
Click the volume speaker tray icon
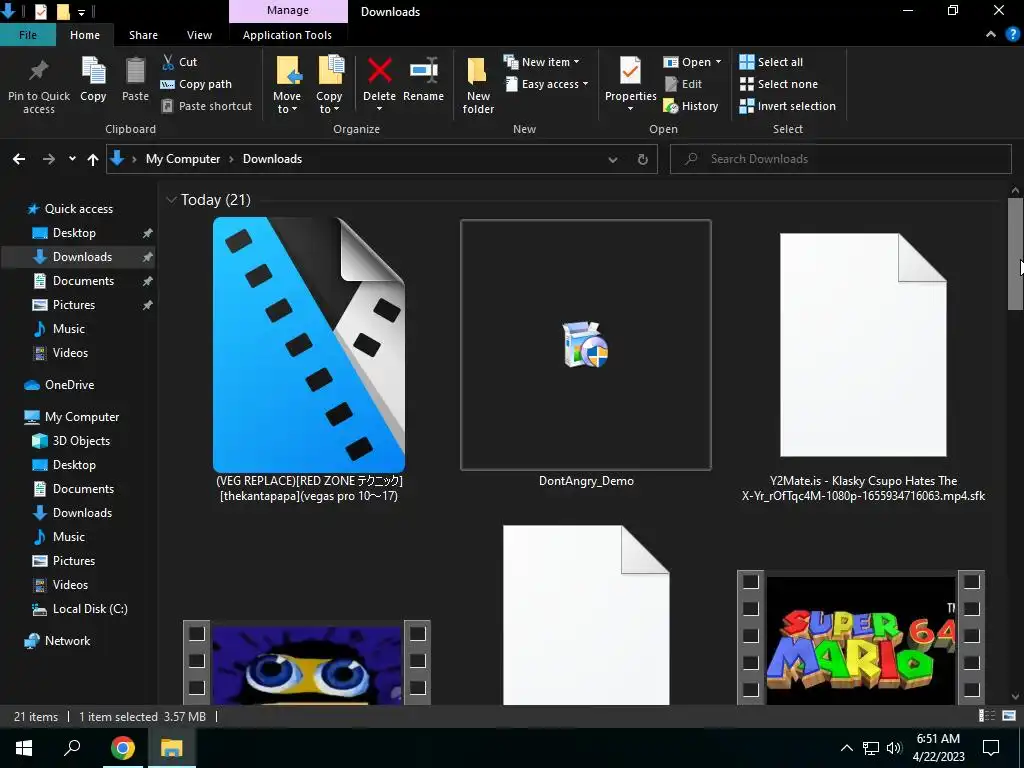[x=894, y=748]
